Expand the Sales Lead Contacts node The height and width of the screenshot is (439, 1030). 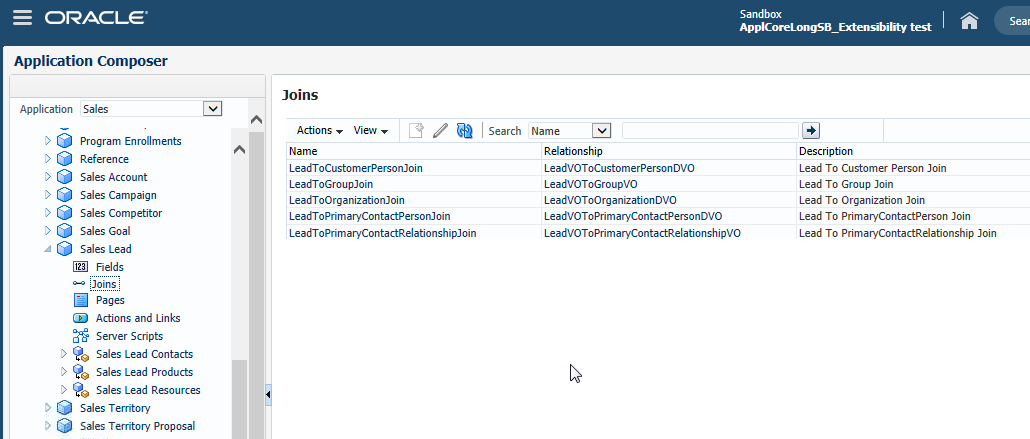pos(64,354)
